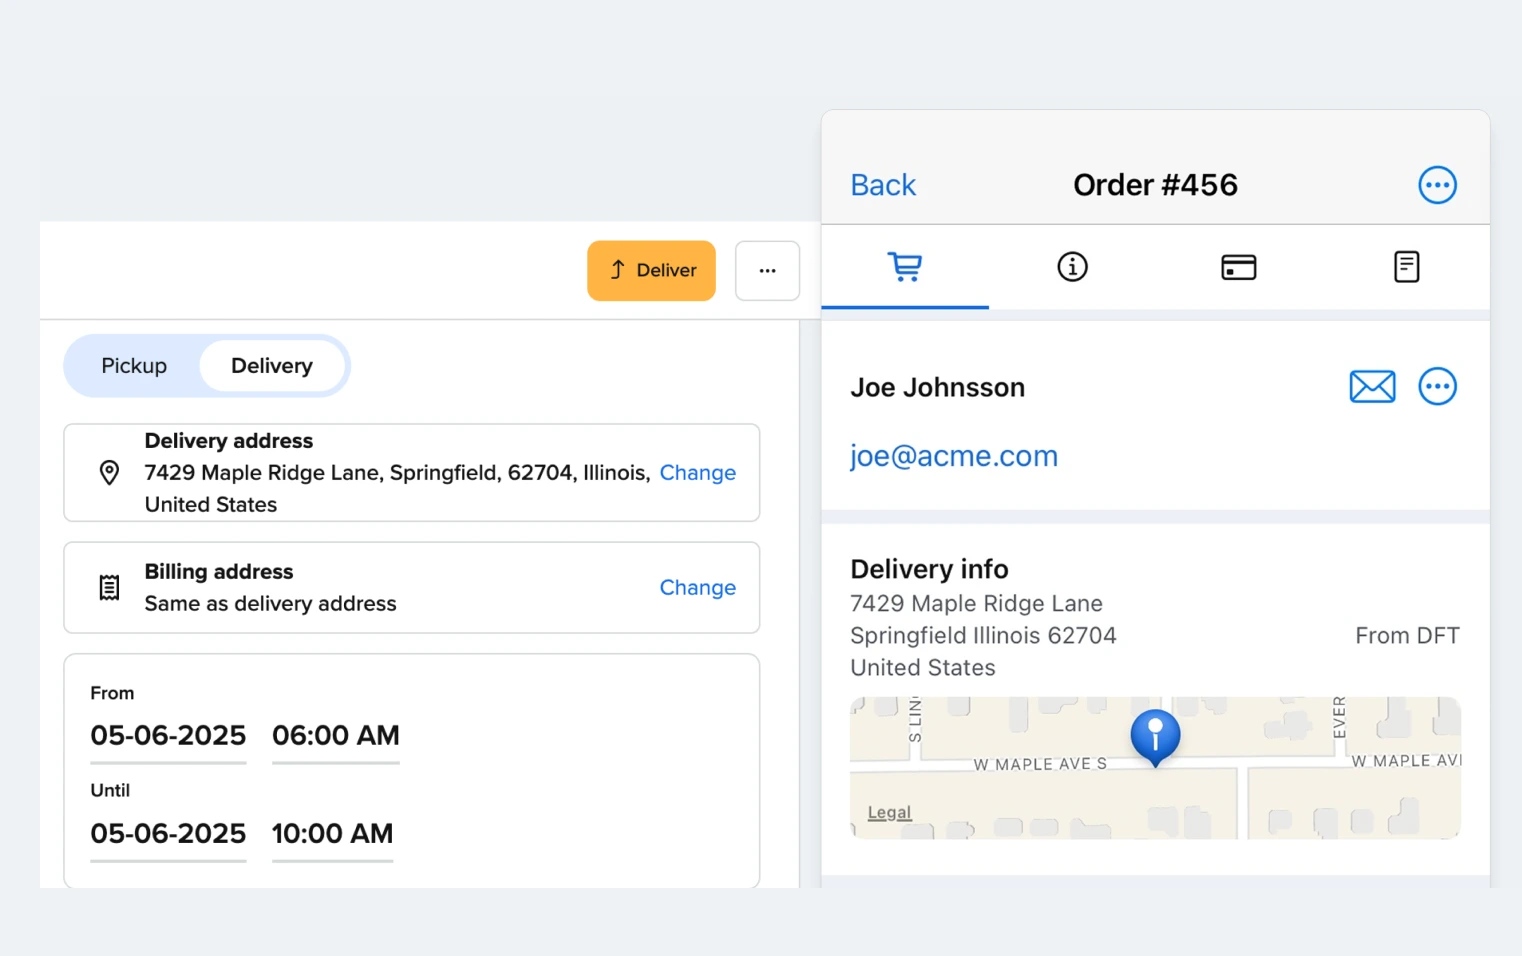Click the delivery address location pin icon
This screenshot has height=956, width=1522.
(x=109, y=472)
